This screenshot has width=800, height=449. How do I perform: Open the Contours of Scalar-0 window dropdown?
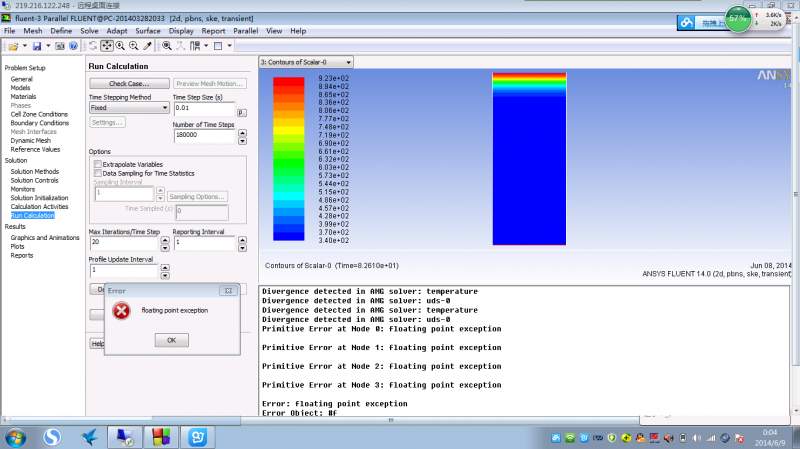click(306, 62)
